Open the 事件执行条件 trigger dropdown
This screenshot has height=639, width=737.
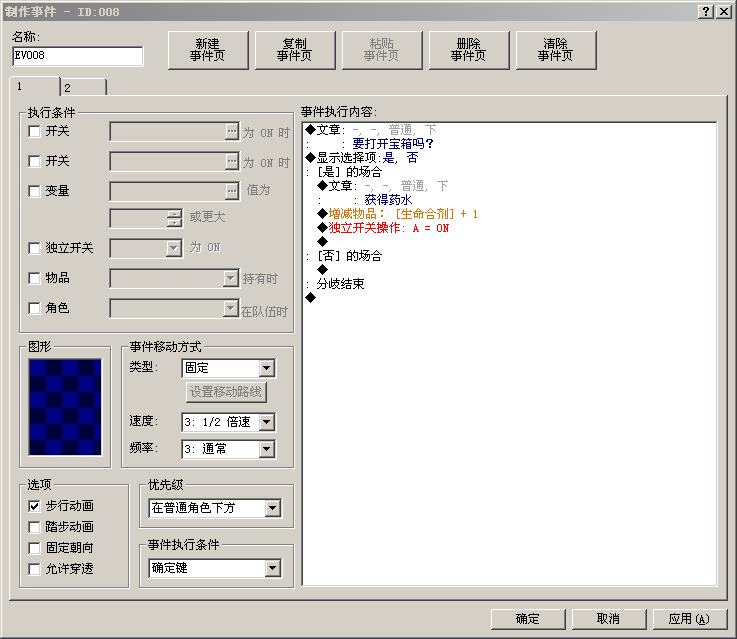(x=273, y=568)
